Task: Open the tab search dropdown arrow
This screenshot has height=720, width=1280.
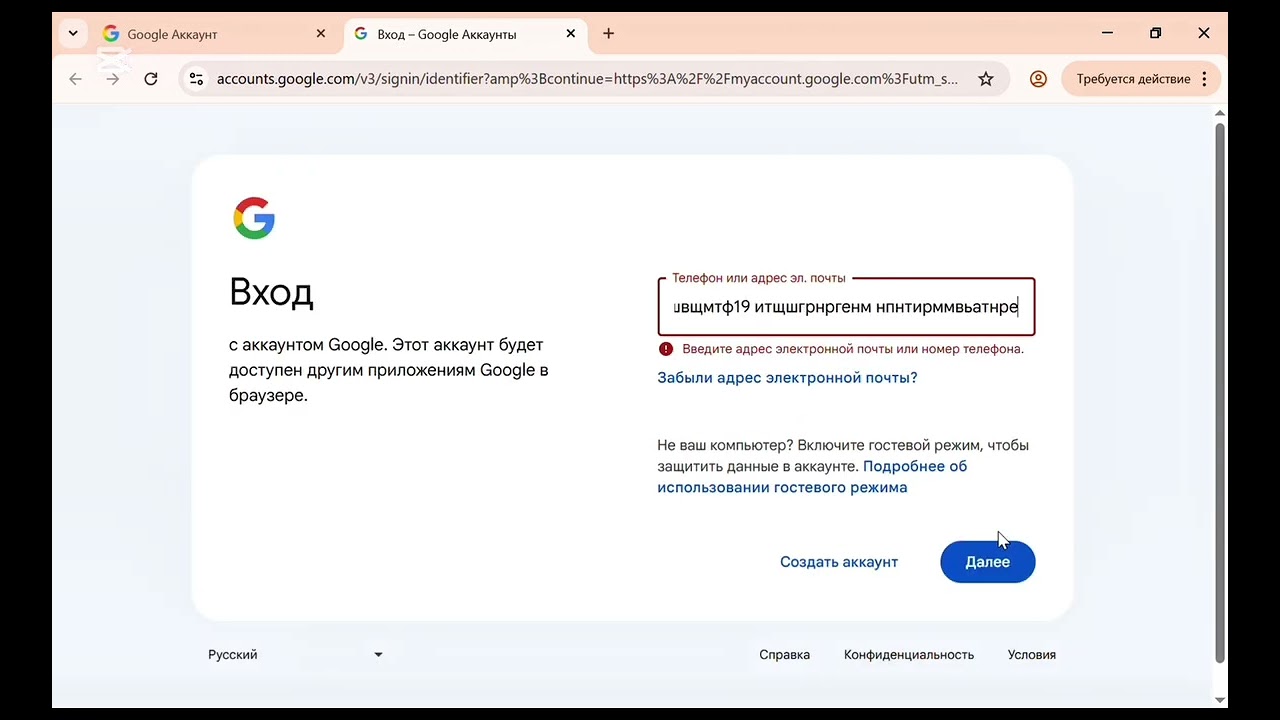Action: tap(73, 33)
